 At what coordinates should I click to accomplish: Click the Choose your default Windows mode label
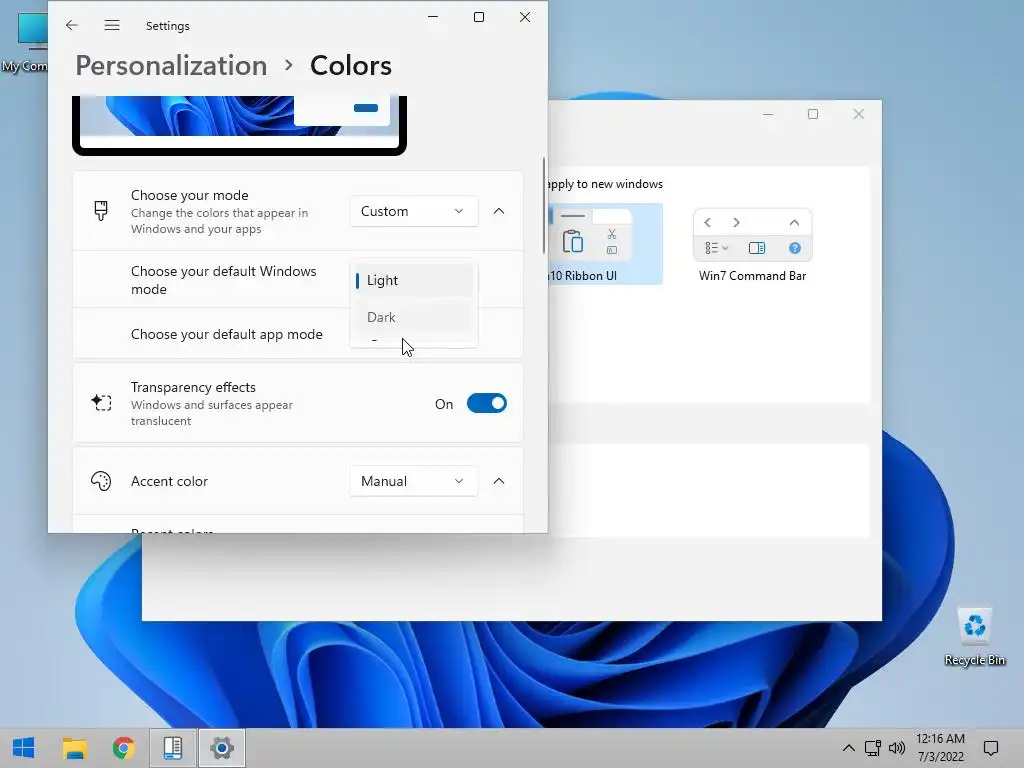[x=223, y=280]
